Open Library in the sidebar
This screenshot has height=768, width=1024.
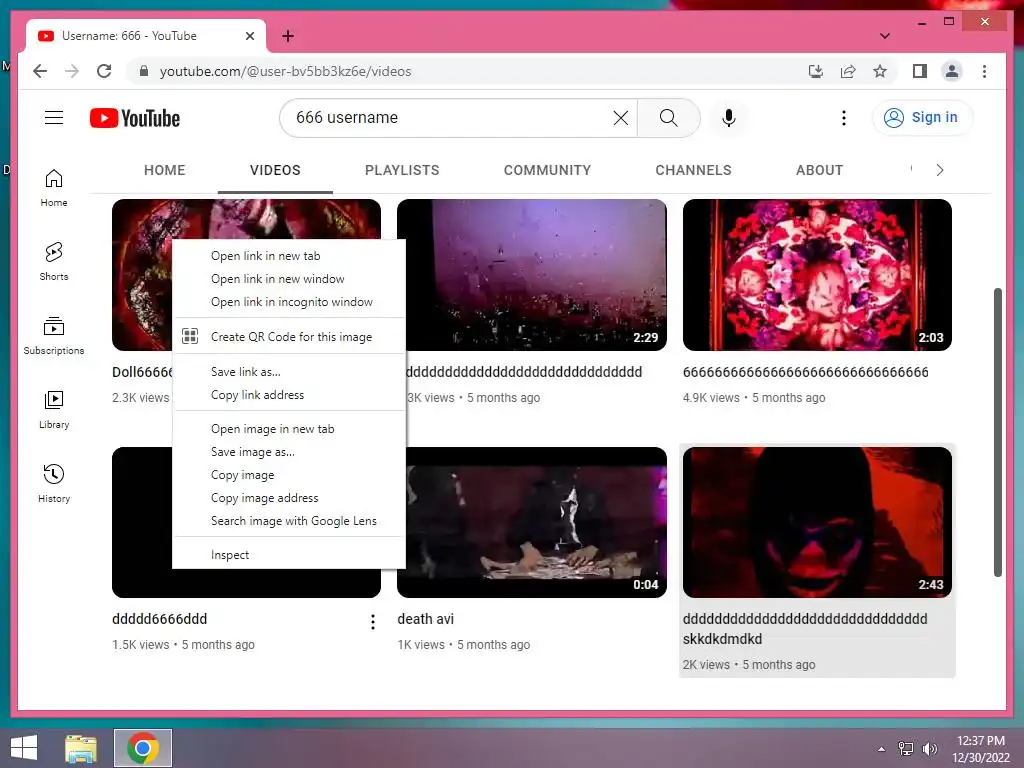tap(54, 409)
